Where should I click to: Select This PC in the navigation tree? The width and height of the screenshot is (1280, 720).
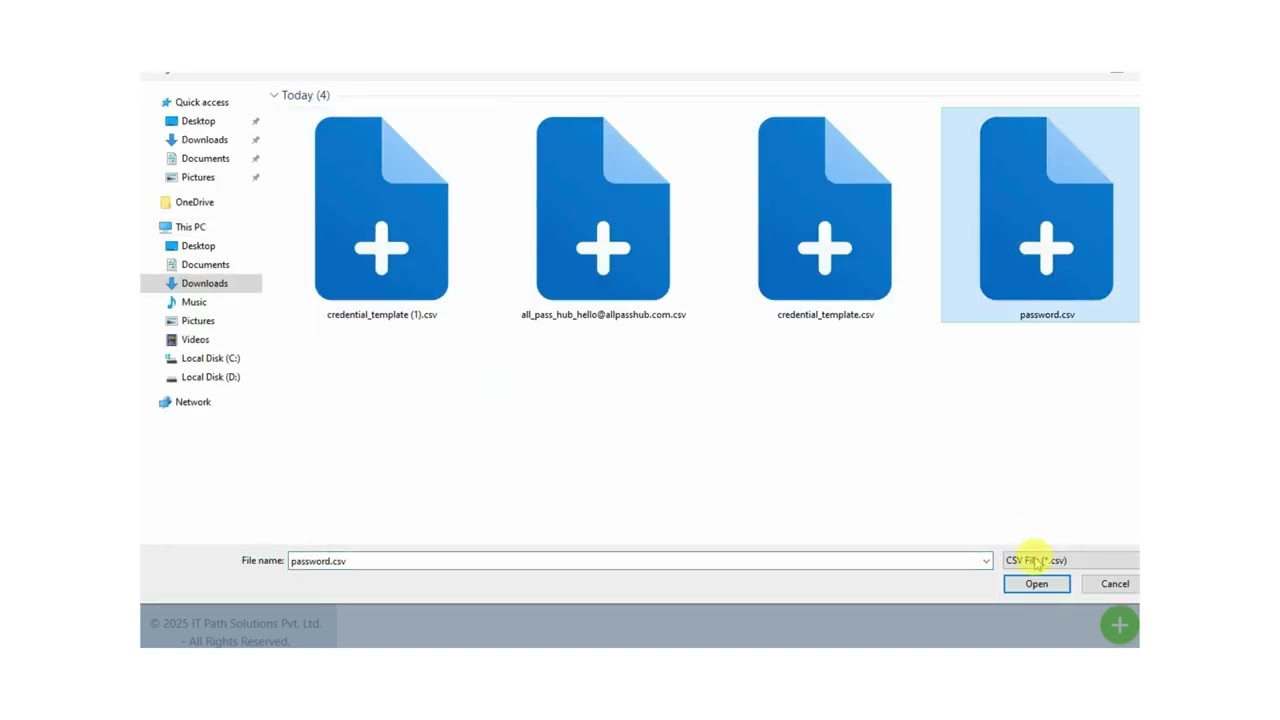(190, 227)
